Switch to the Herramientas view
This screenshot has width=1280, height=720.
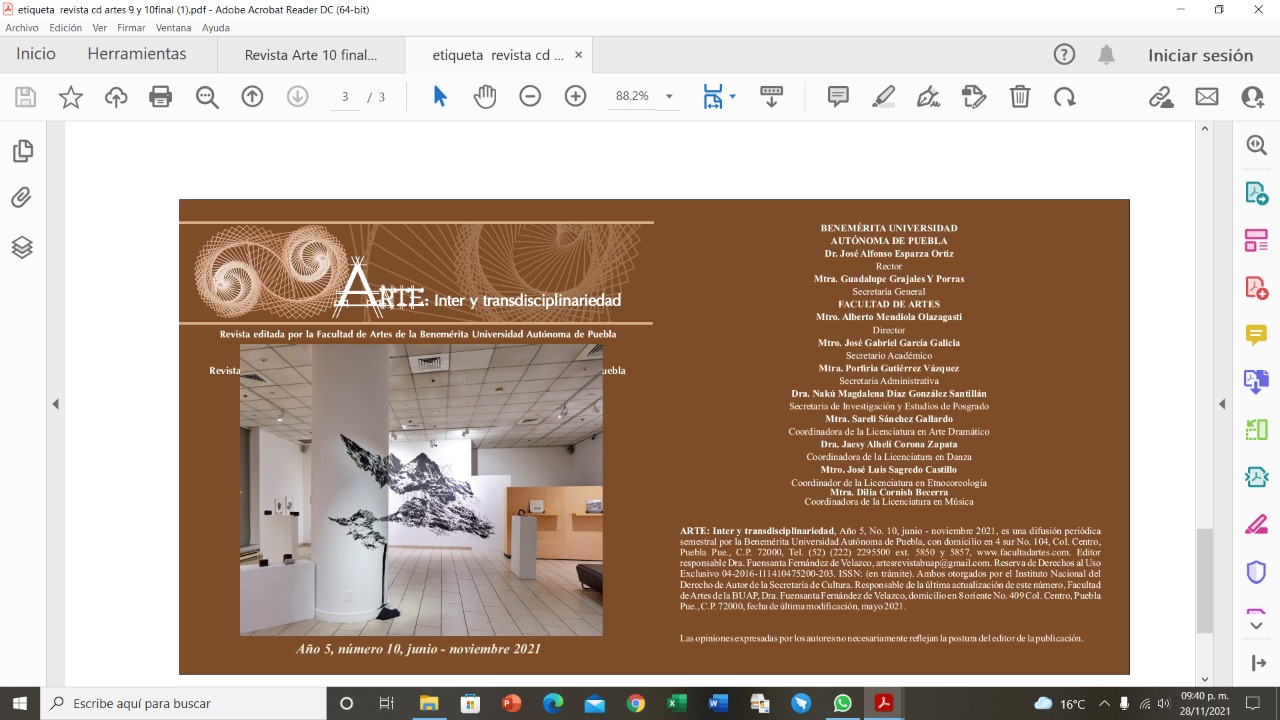pos(137,54)
